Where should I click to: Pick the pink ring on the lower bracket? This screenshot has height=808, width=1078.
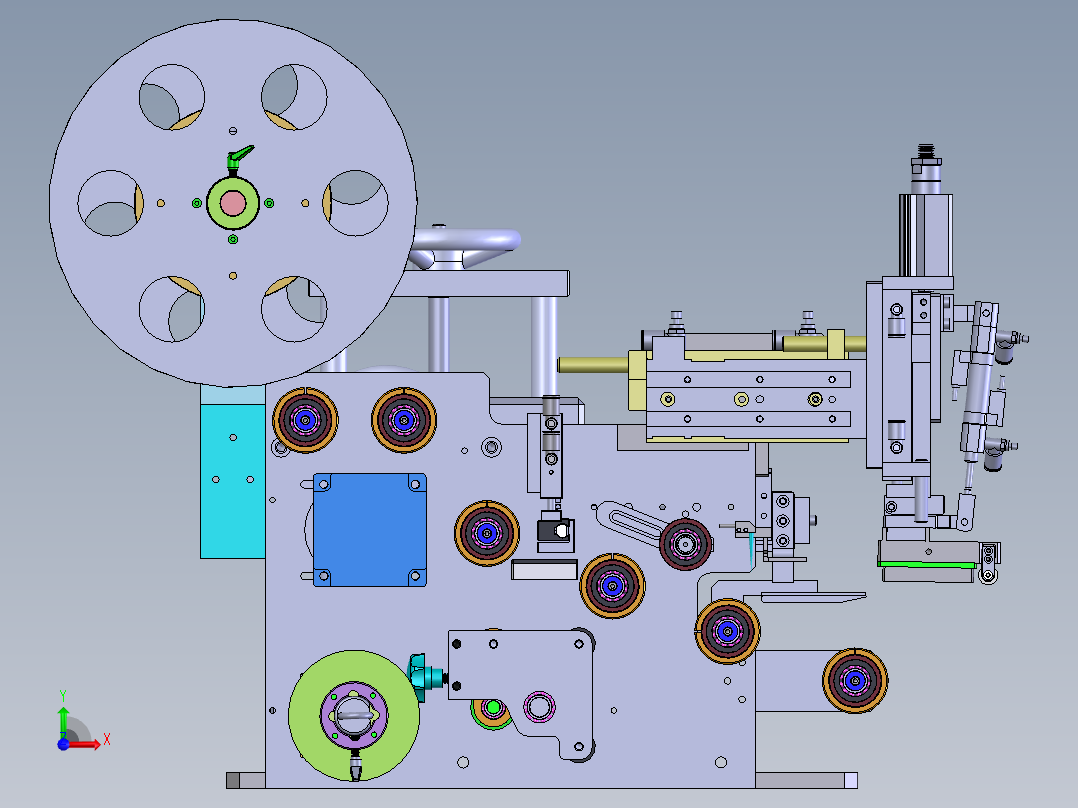539,706
